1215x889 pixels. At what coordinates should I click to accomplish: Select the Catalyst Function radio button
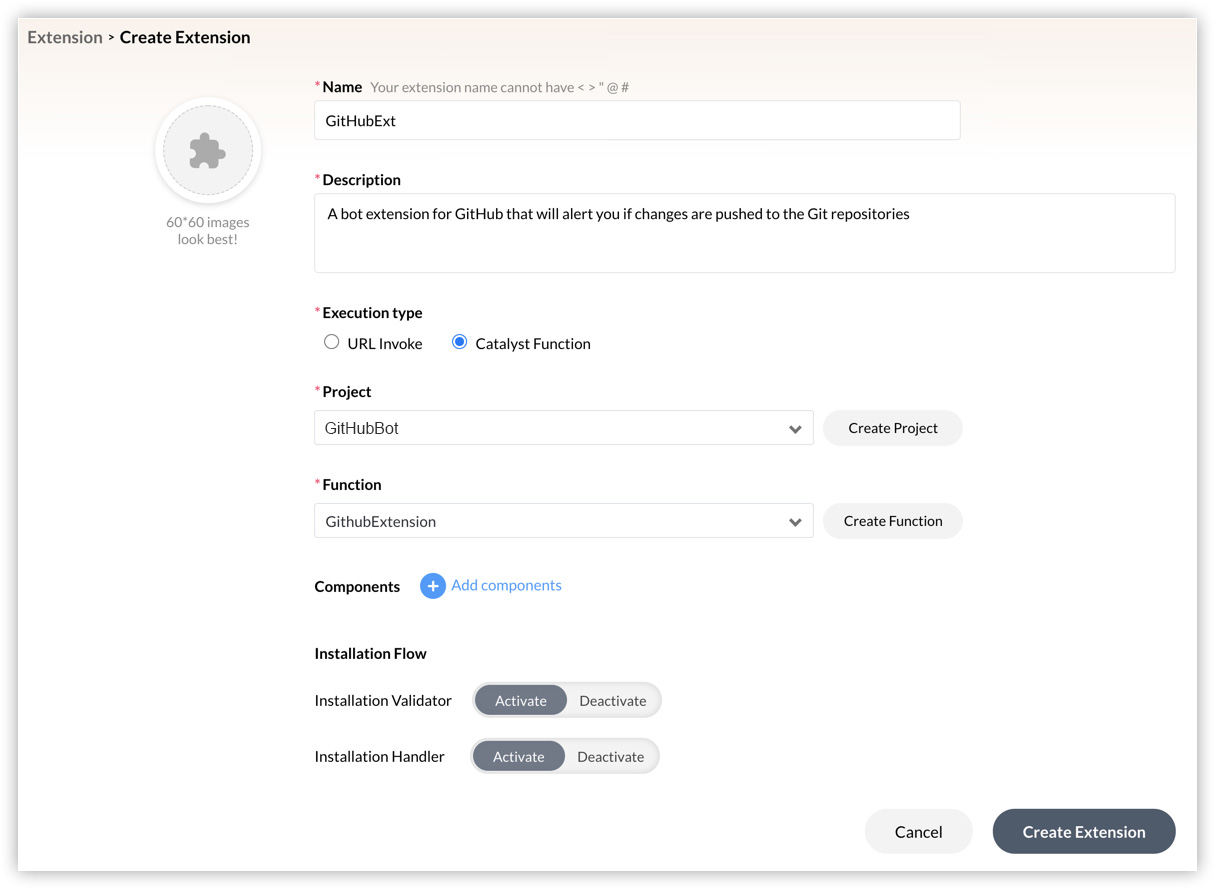pyautogui.click(x=460, y=342)
